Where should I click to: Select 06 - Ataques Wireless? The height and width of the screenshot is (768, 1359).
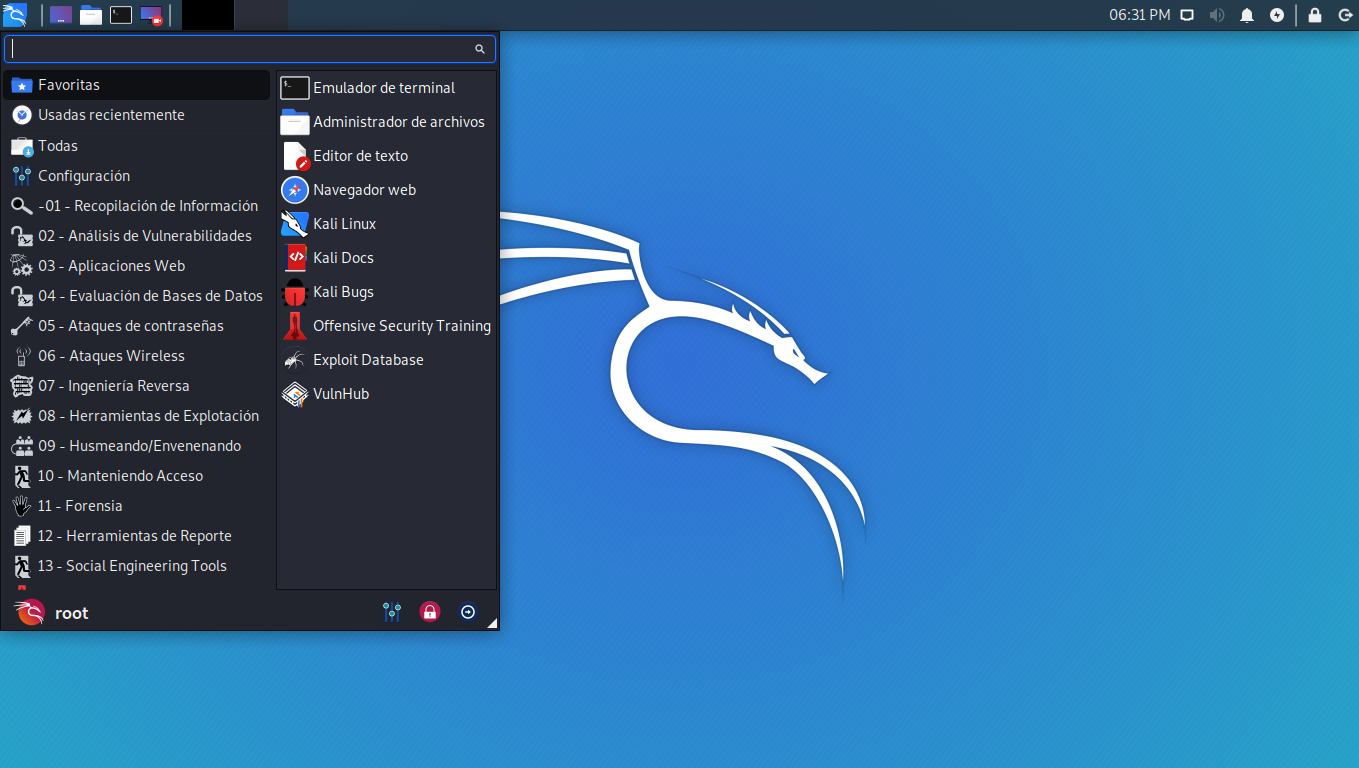point(137,355)
